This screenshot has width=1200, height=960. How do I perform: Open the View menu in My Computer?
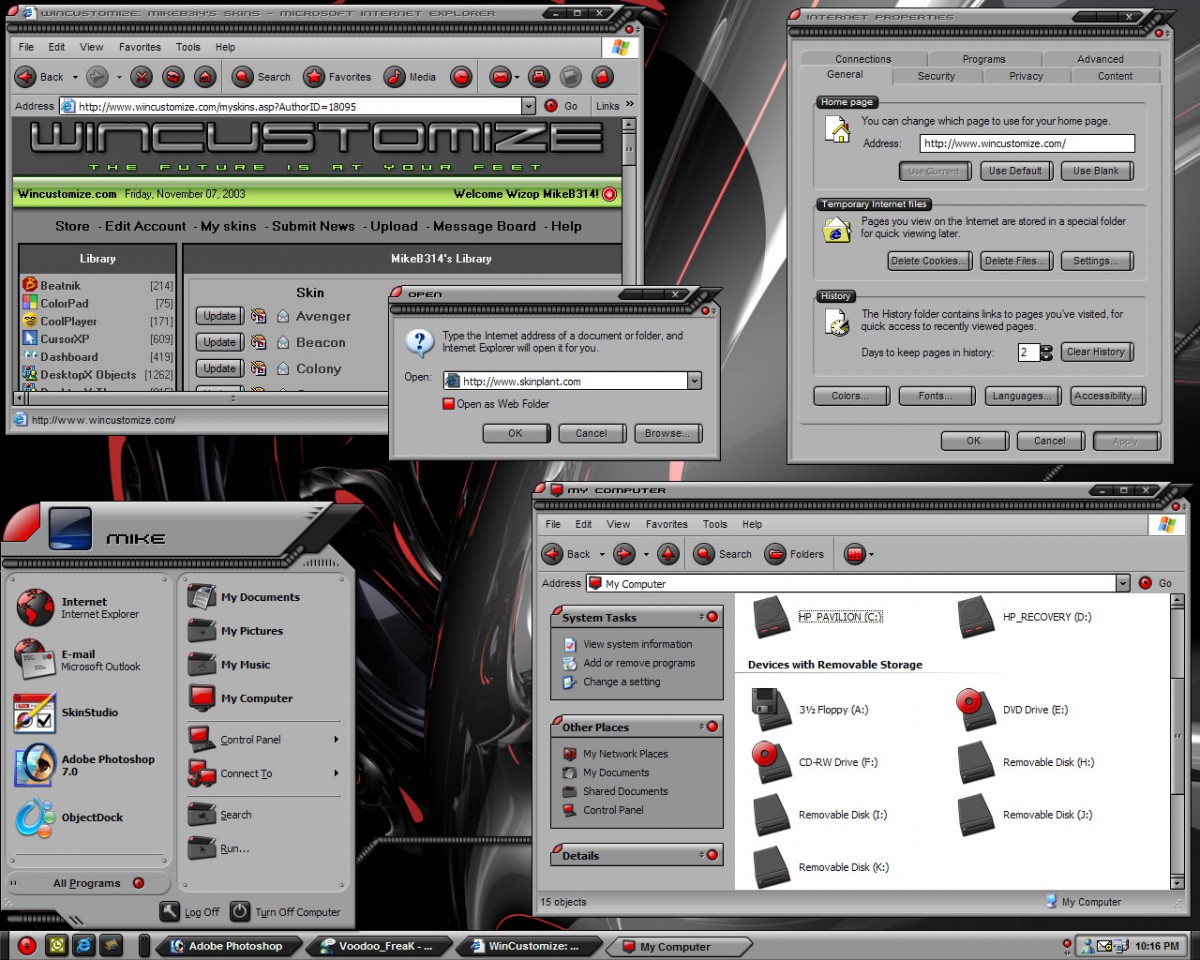pos(619,524)
